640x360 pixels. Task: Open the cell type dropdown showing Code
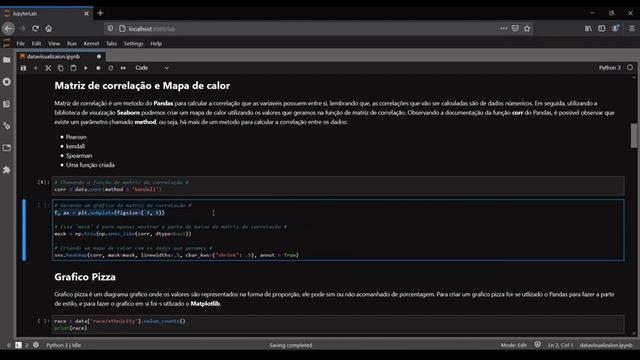tap(151, 68)
